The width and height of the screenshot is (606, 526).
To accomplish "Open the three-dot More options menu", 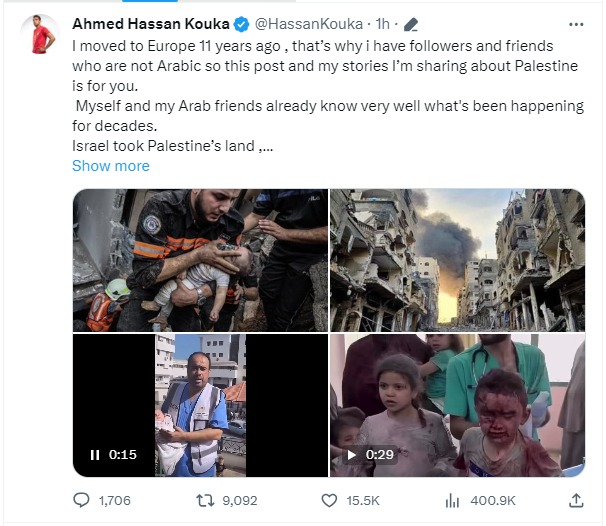I will (x=575, y=24).
